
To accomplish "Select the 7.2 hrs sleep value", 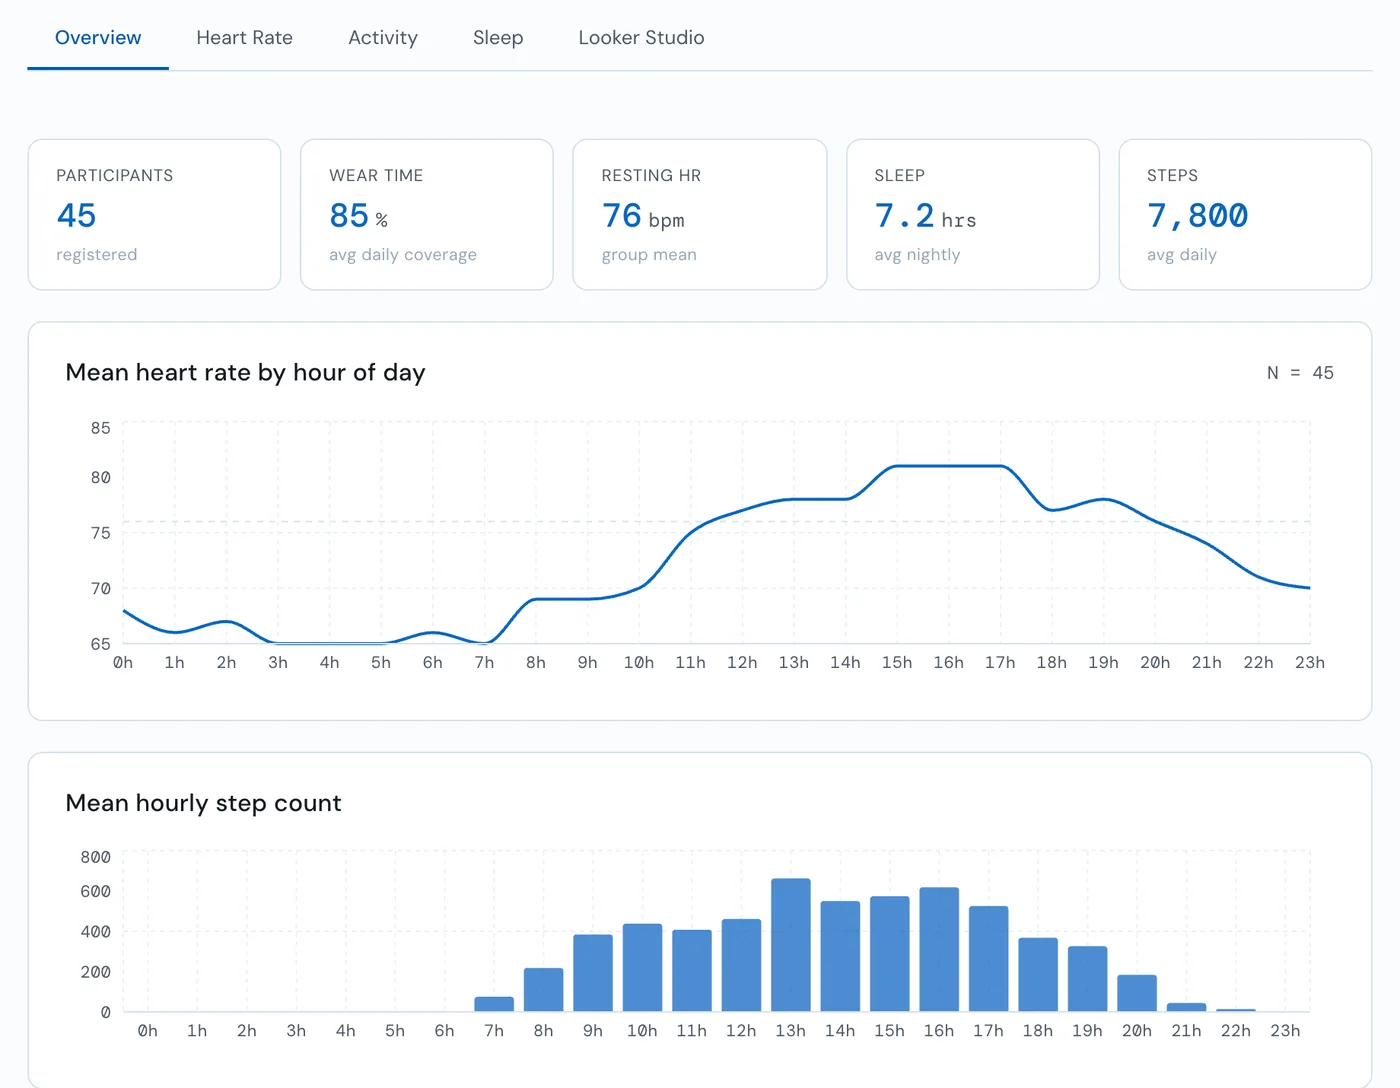I will 925,216.
